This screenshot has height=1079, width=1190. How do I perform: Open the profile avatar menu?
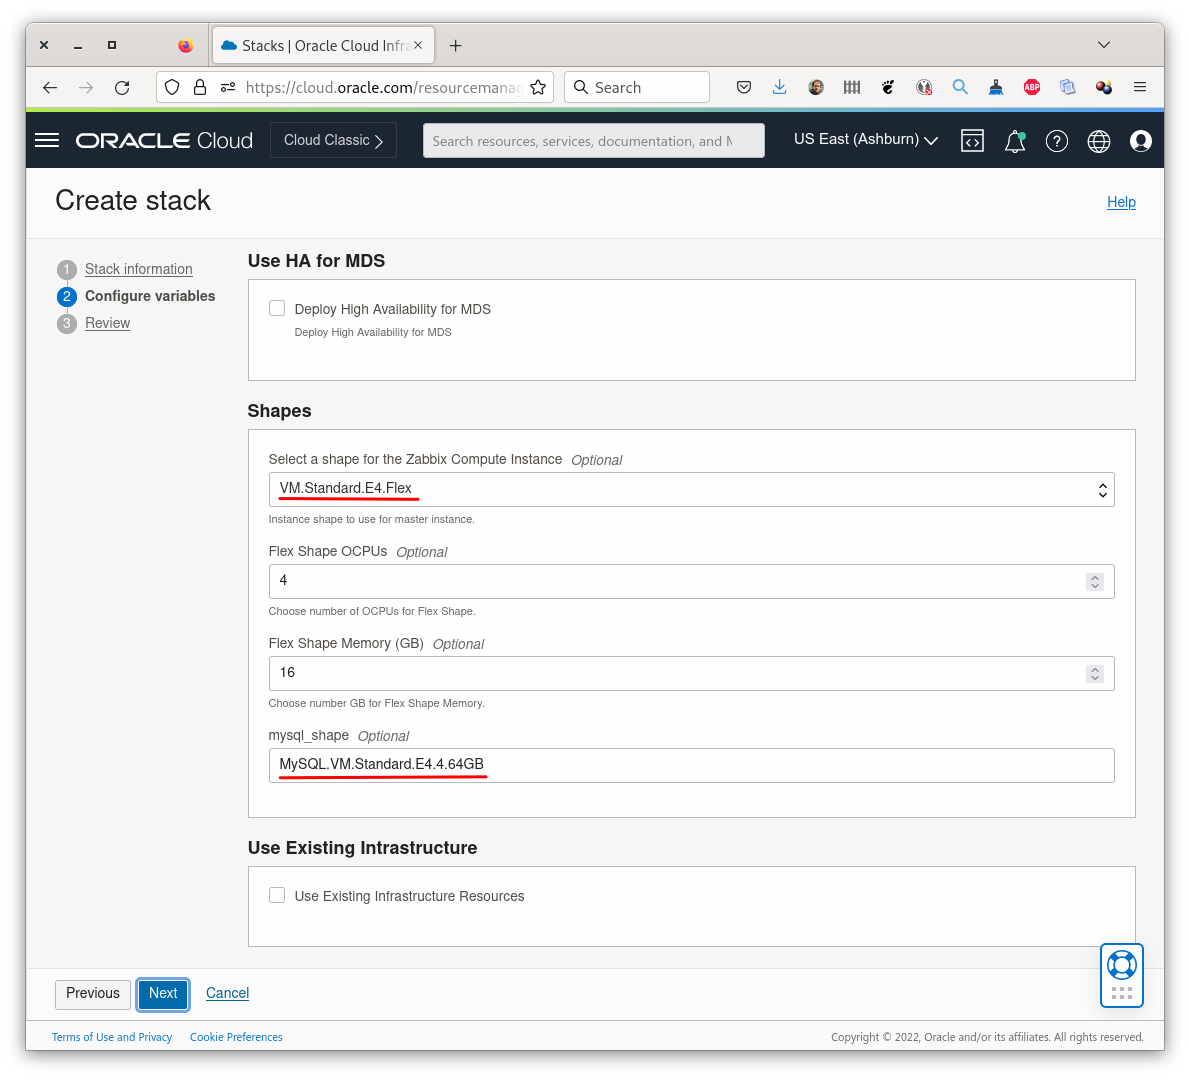coord(1140,141)
